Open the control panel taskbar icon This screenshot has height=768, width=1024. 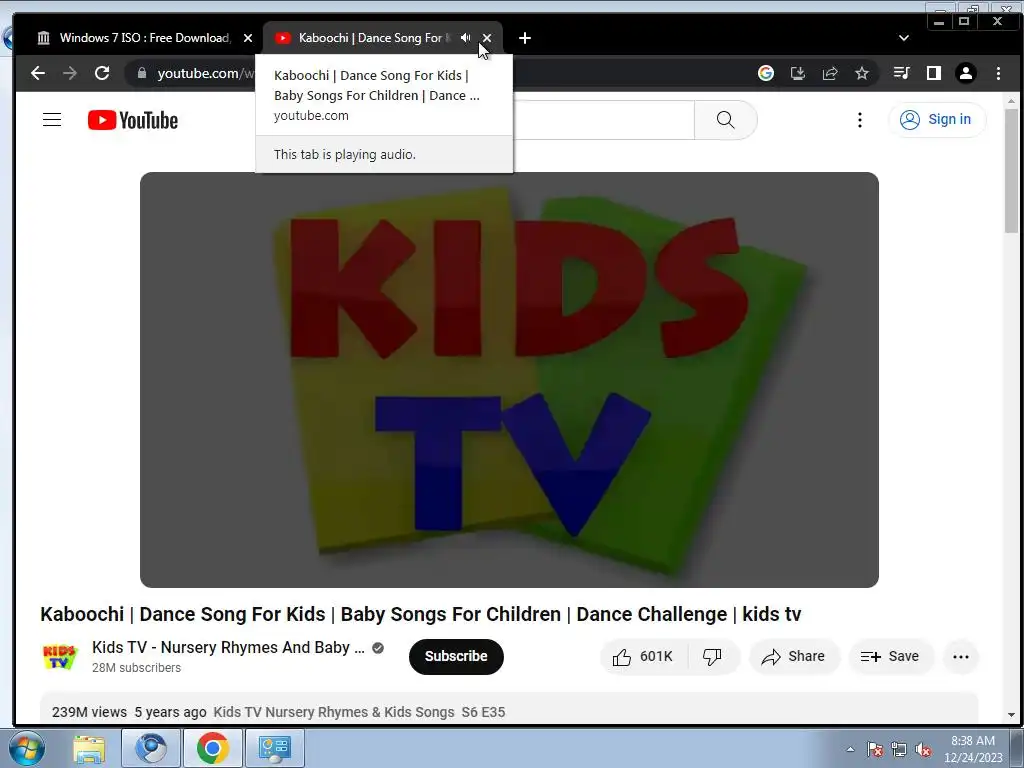pos(274,748)
